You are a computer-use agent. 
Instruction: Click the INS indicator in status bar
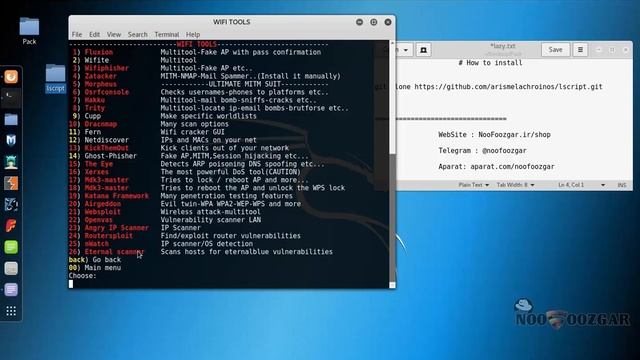click(622, 185)
